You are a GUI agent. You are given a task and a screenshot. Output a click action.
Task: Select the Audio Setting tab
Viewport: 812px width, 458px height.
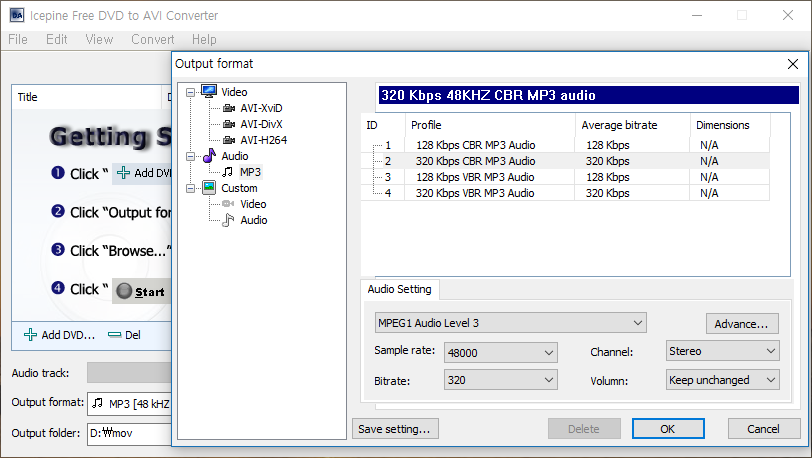(399, 289)
